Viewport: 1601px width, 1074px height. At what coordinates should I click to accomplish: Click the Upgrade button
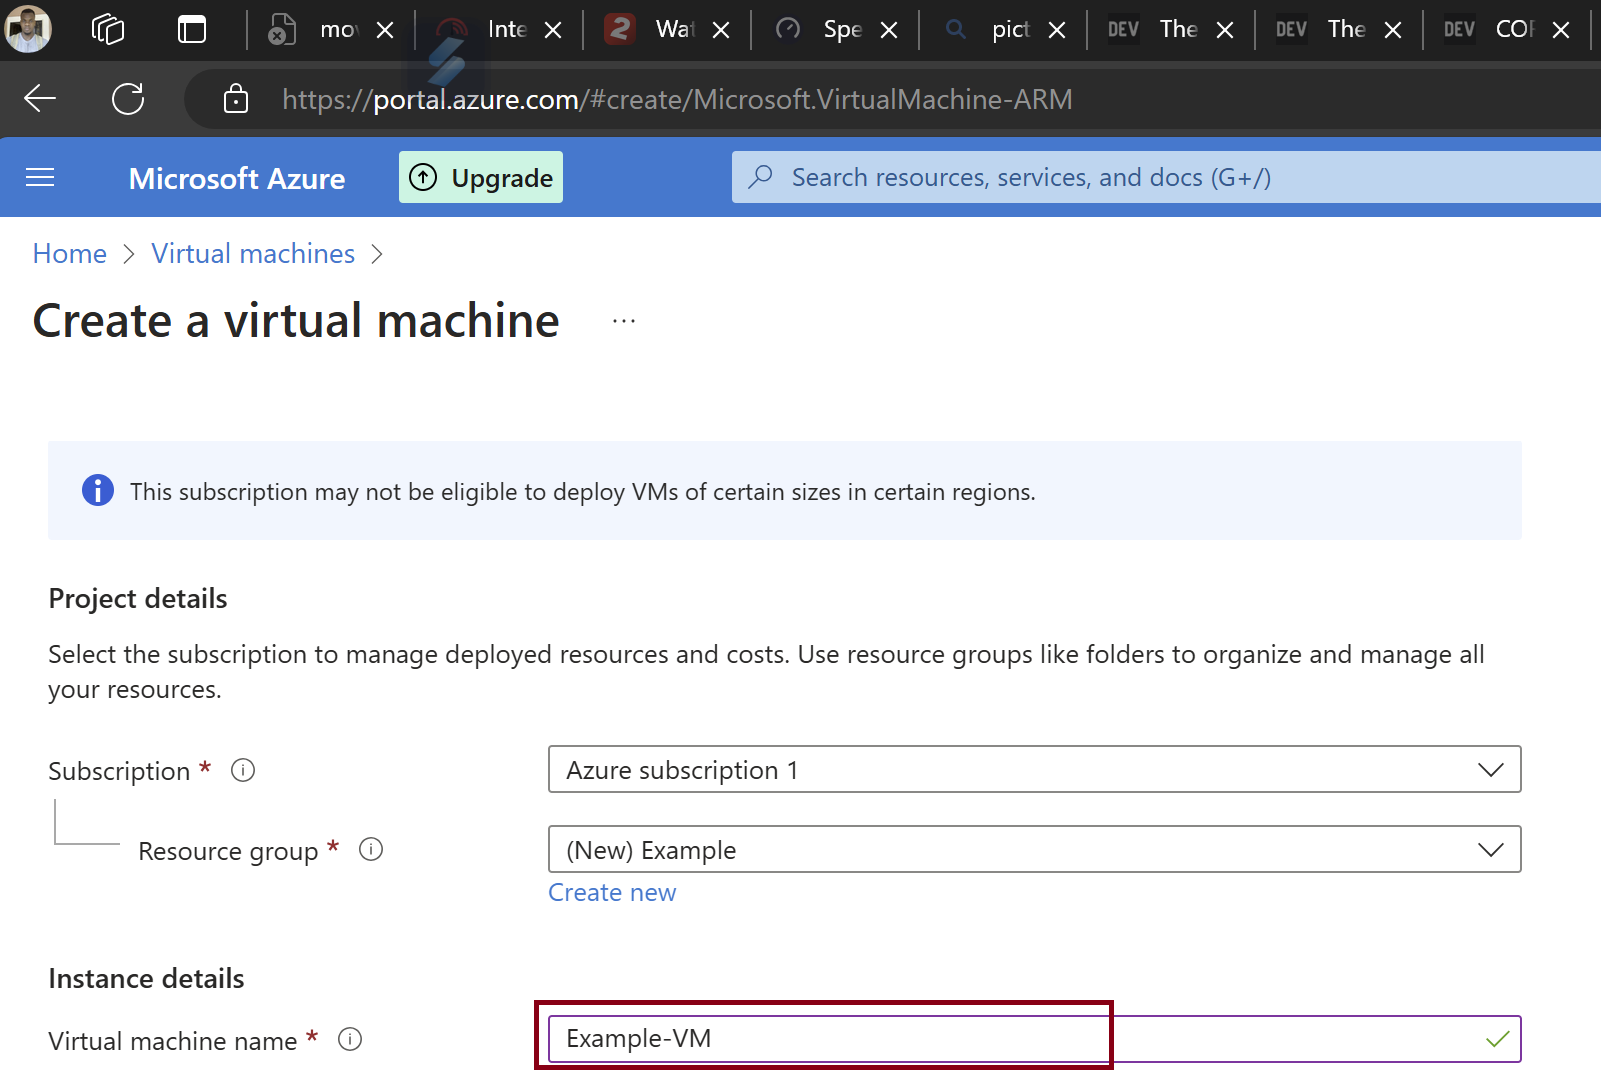(x=481, y=178)
